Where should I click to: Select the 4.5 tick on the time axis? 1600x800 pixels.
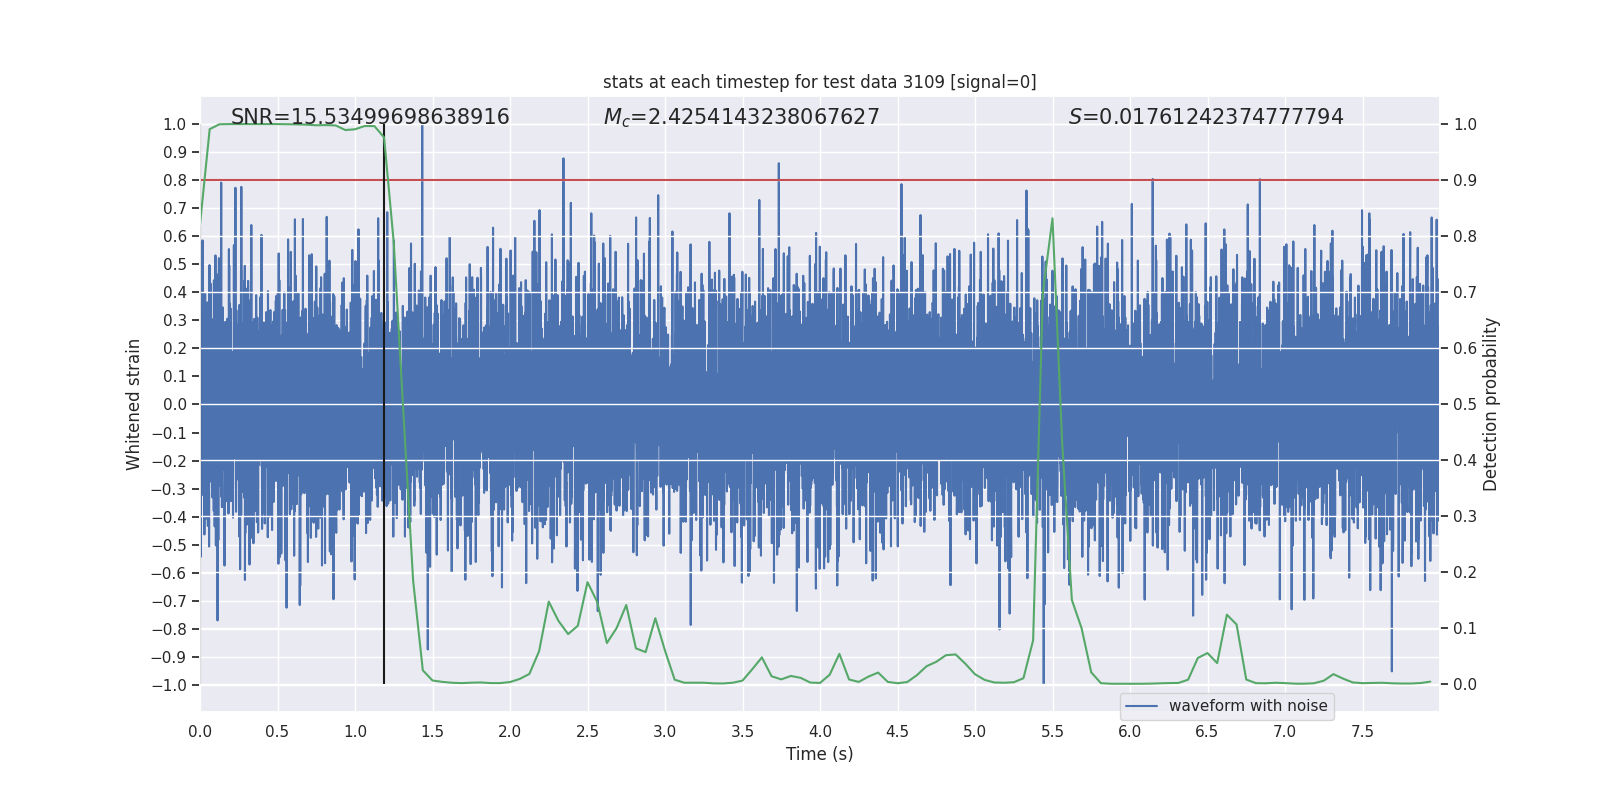[897, 731]
